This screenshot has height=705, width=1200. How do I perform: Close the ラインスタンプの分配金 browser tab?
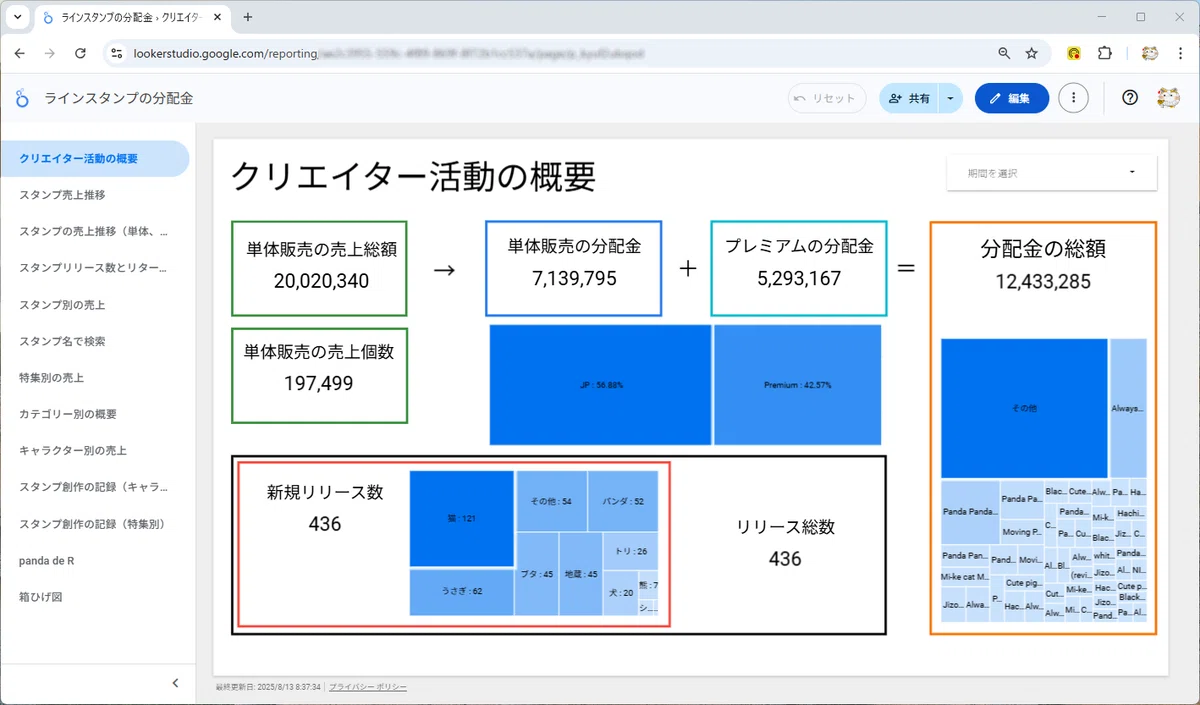coord(217,17)
